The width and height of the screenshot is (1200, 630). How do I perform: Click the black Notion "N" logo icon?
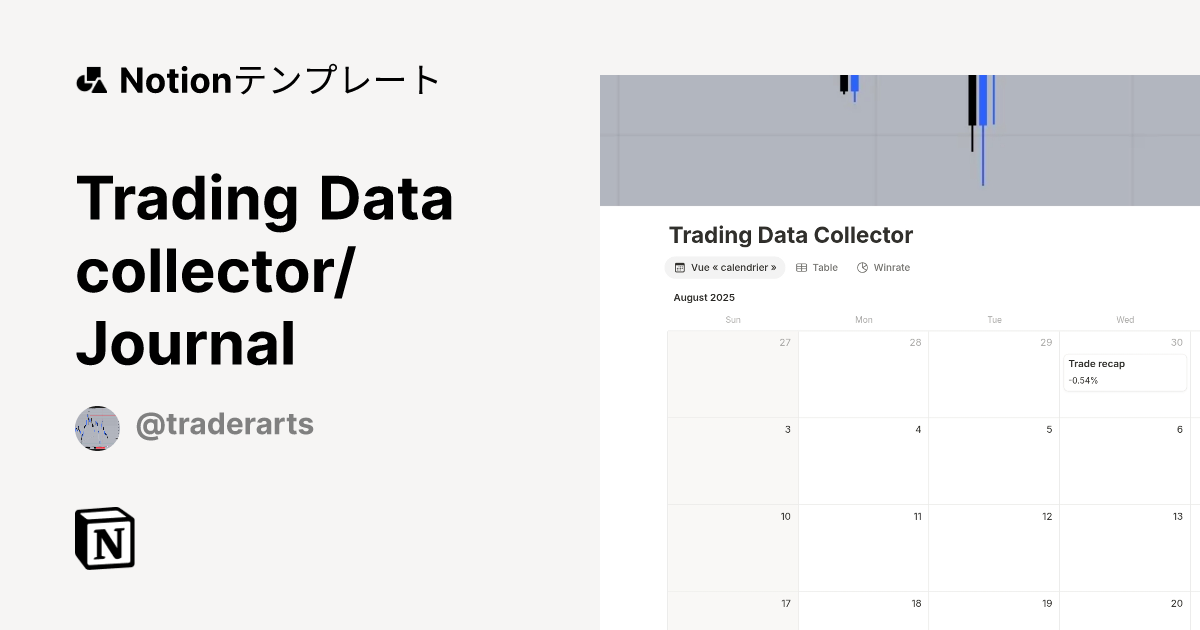click(x=104, y=538)
